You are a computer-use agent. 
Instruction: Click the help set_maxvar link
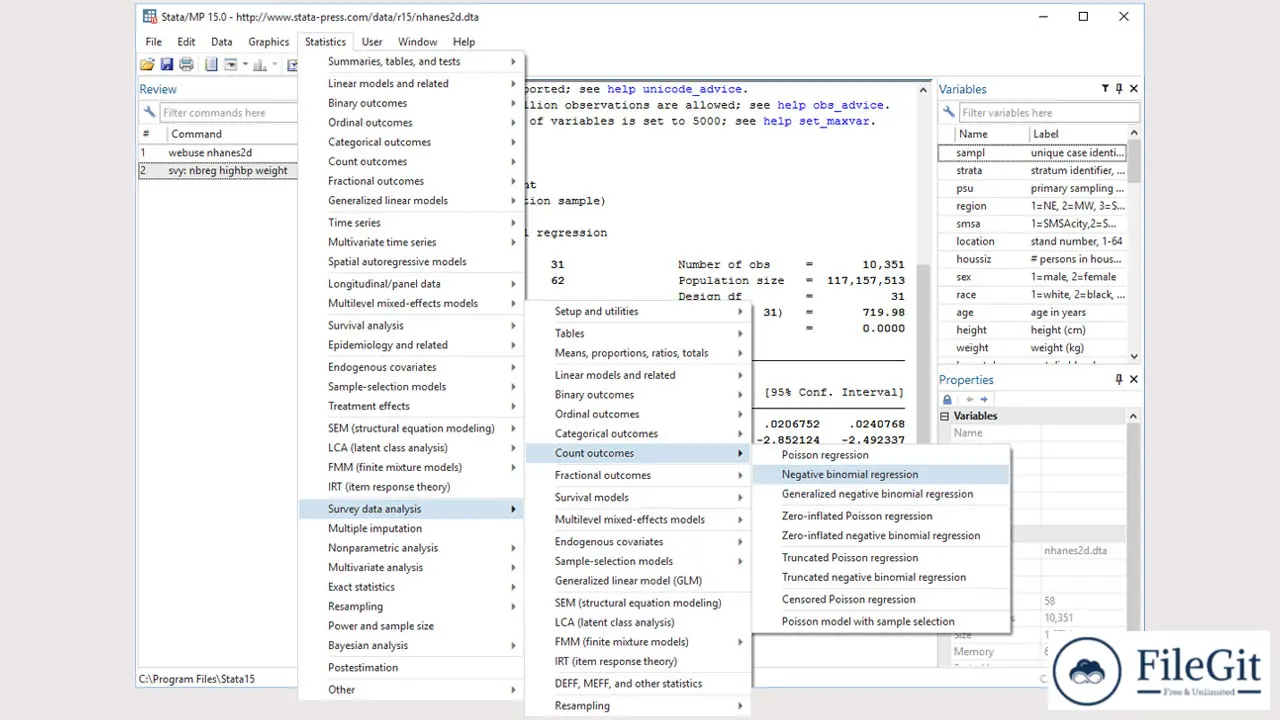pos(817,121)
